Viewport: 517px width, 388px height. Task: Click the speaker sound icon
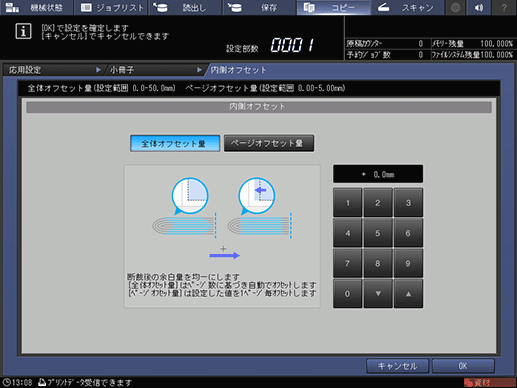point(479,7)
